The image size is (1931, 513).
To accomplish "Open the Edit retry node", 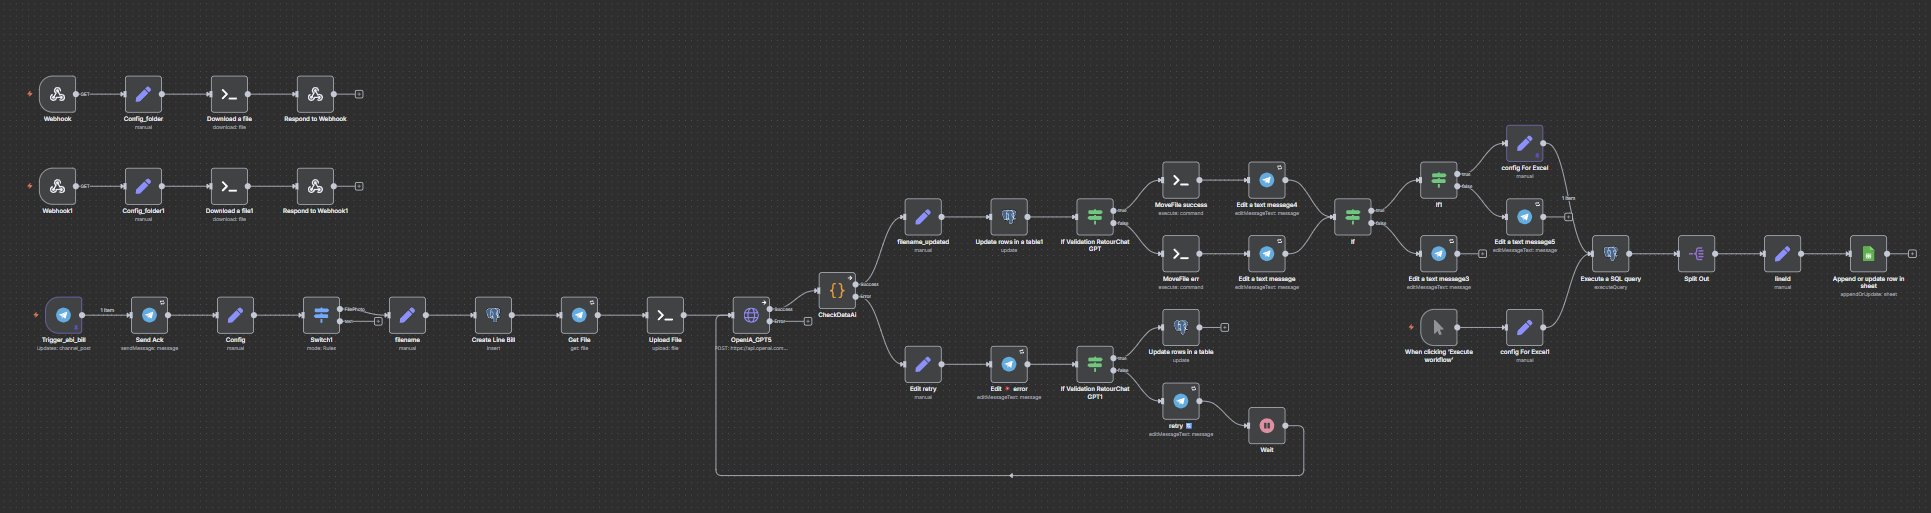I will coord(923,365).
